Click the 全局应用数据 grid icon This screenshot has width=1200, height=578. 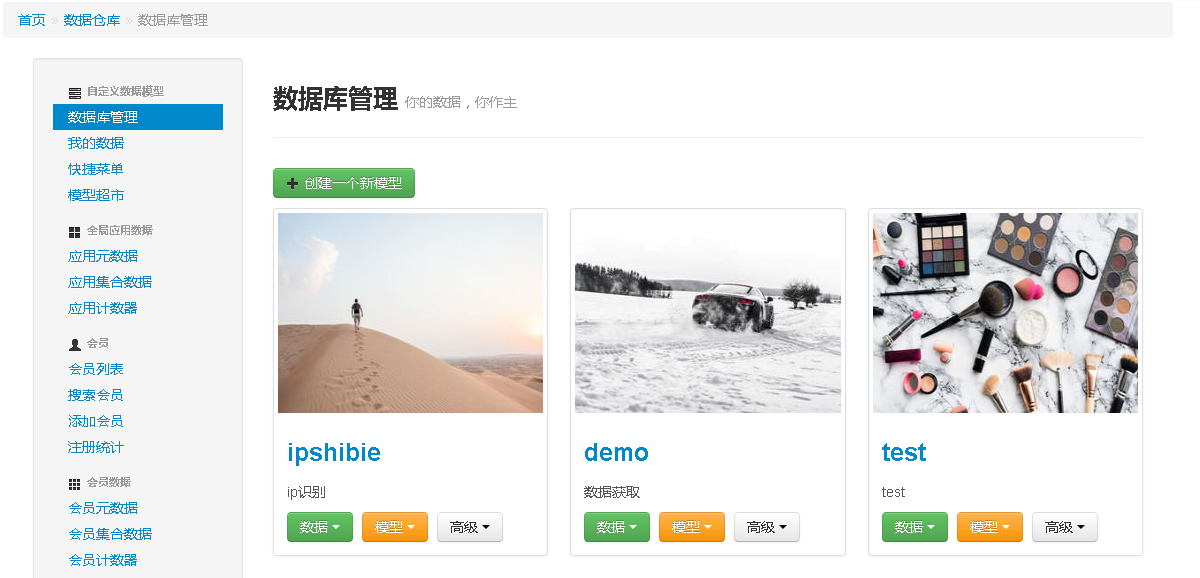click(x=75, y=231)
